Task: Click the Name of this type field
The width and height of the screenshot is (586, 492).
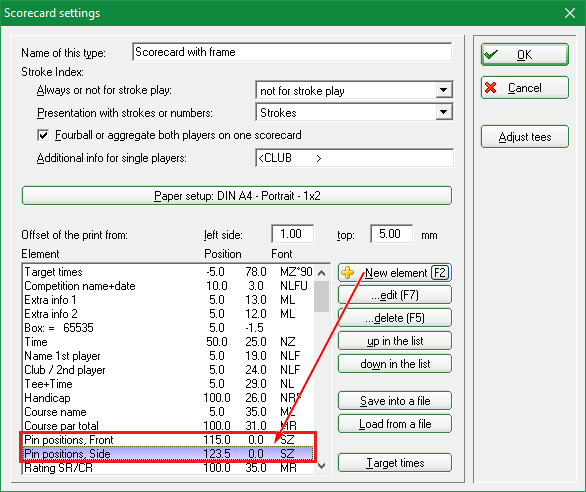Action: (292, 52)
